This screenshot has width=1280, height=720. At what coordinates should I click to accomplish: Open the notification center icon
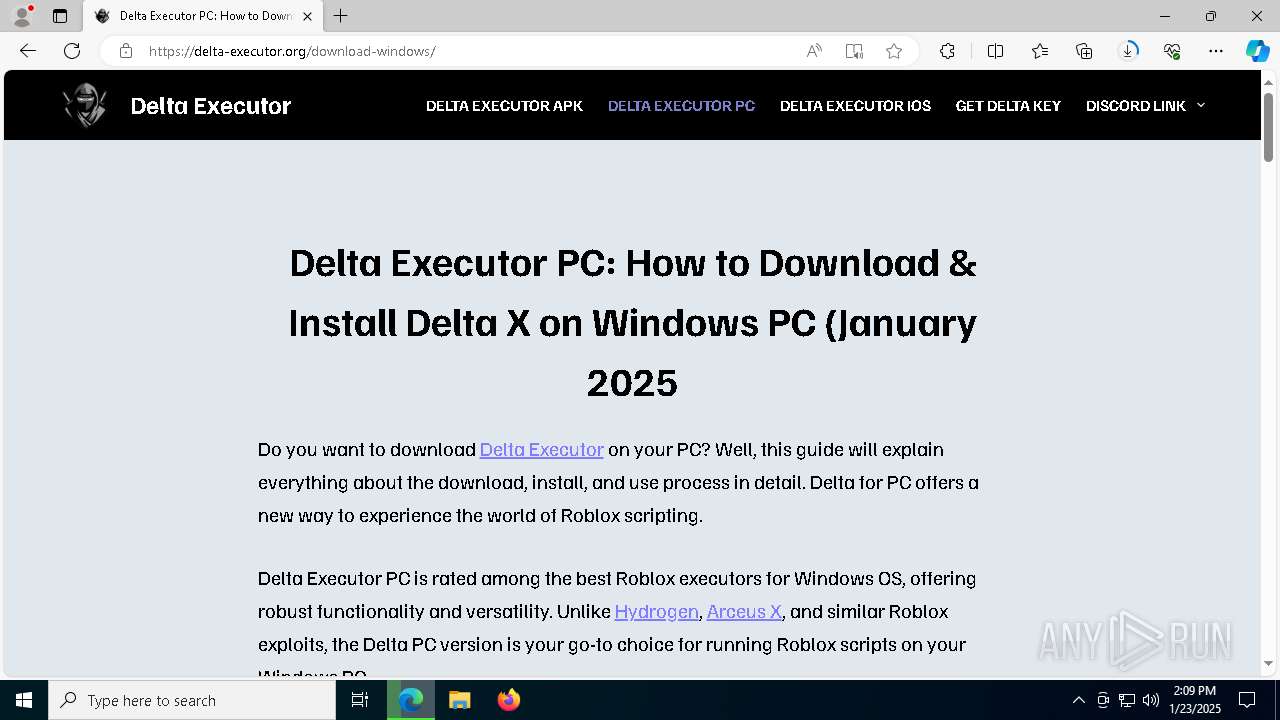[1247, 700]
